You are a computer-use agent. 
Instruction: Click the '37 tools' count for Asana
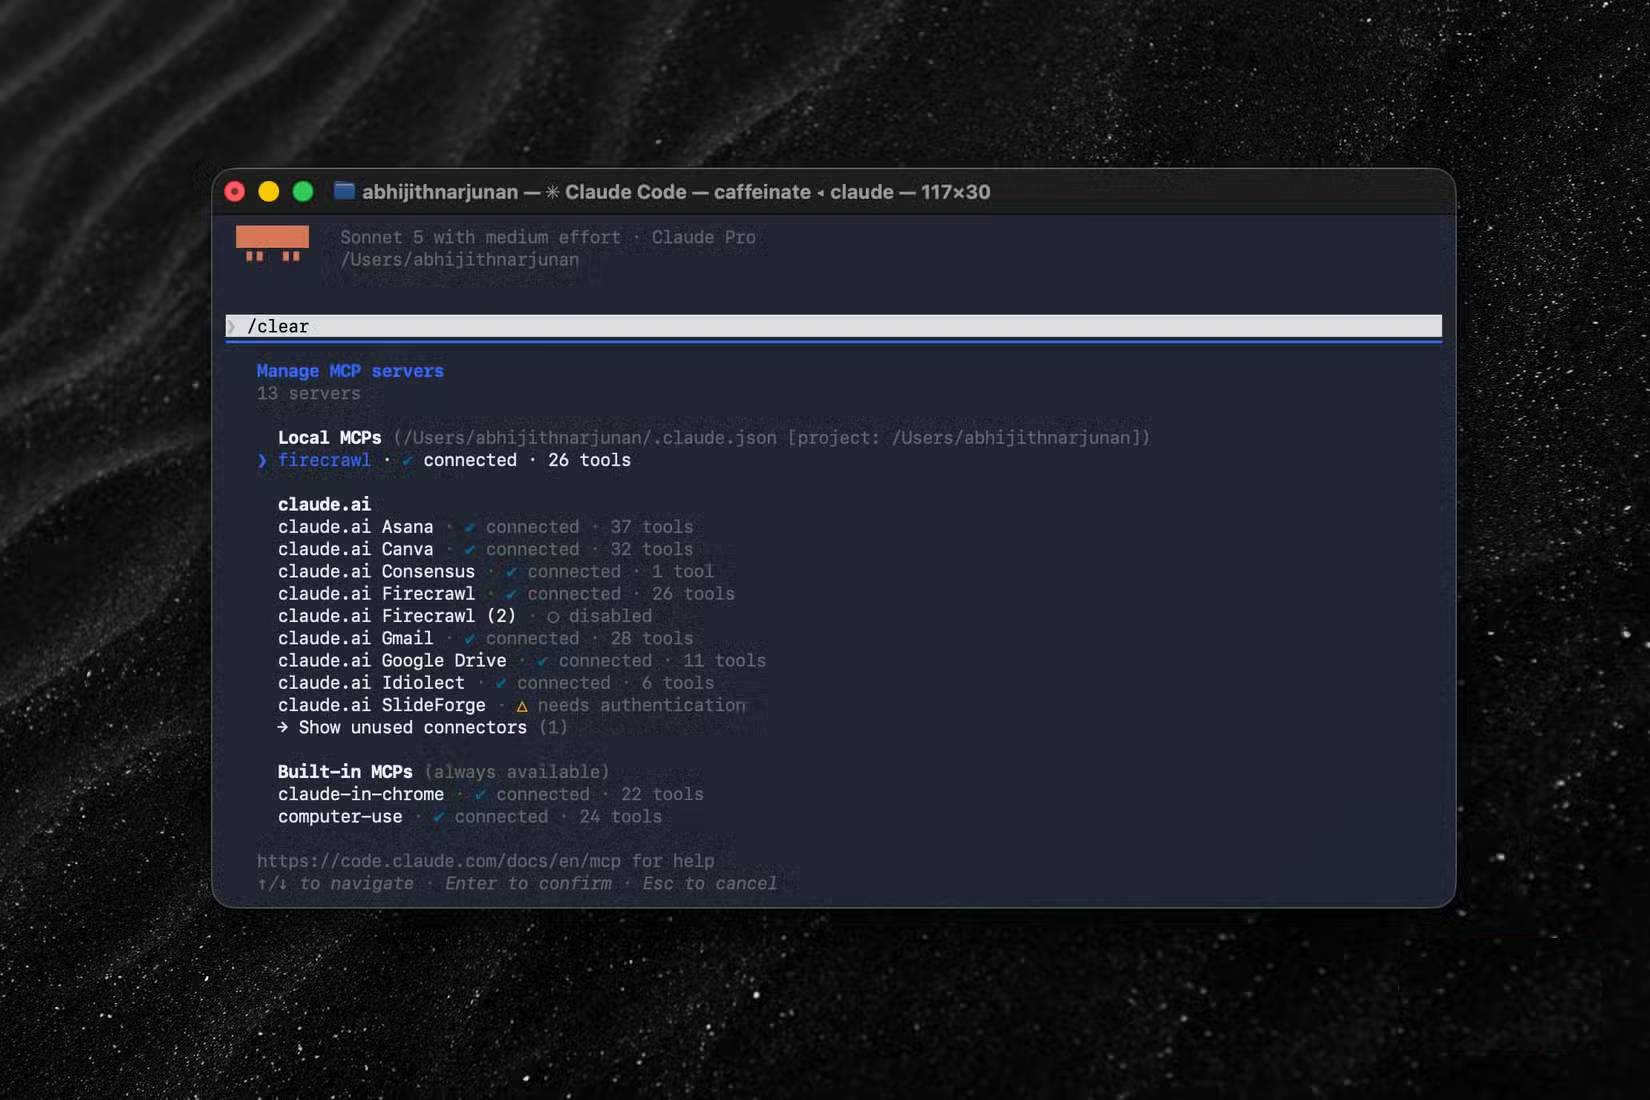652,527
